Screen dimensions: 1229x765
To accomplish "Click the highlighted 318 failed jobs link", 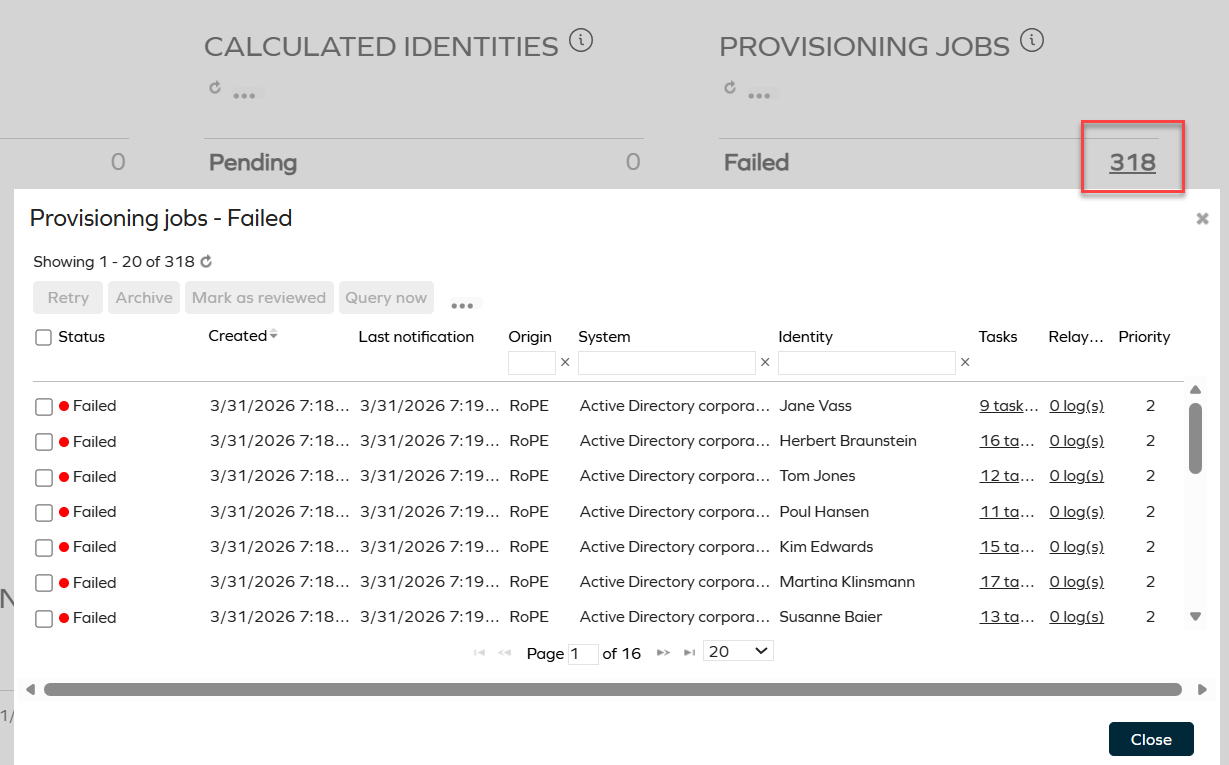I will [1131, 162].
